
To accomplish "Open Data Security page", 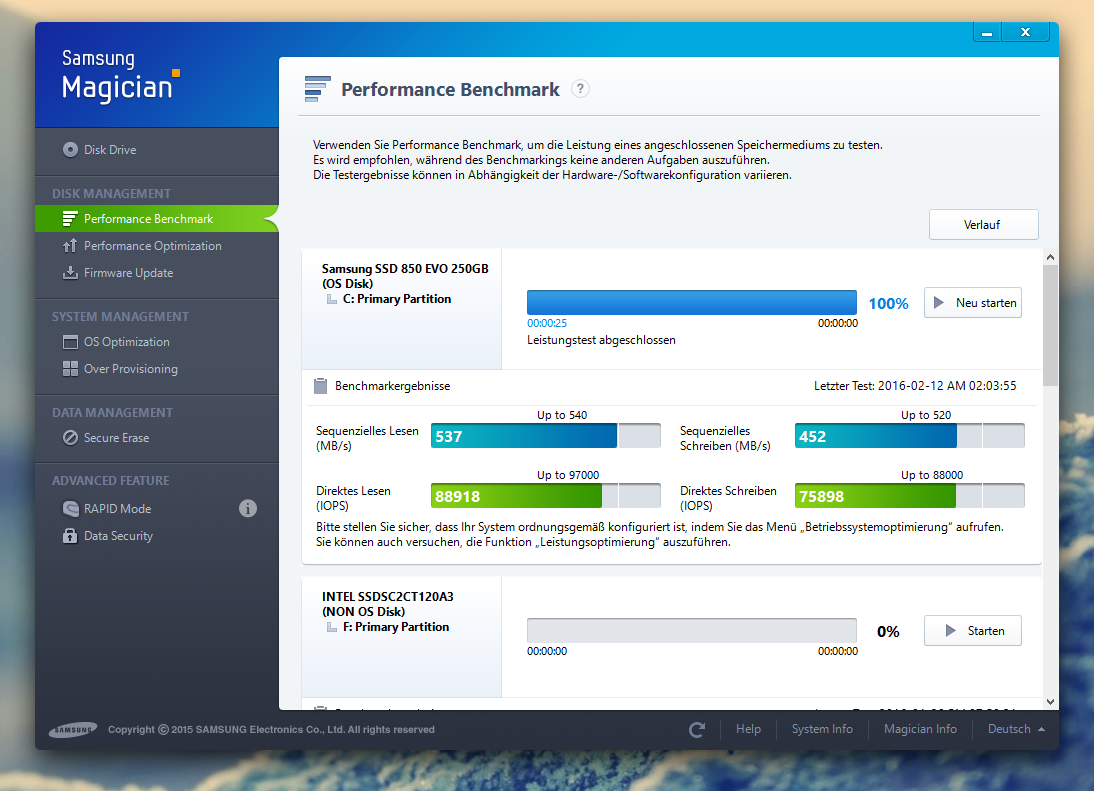I will (118, 536).
